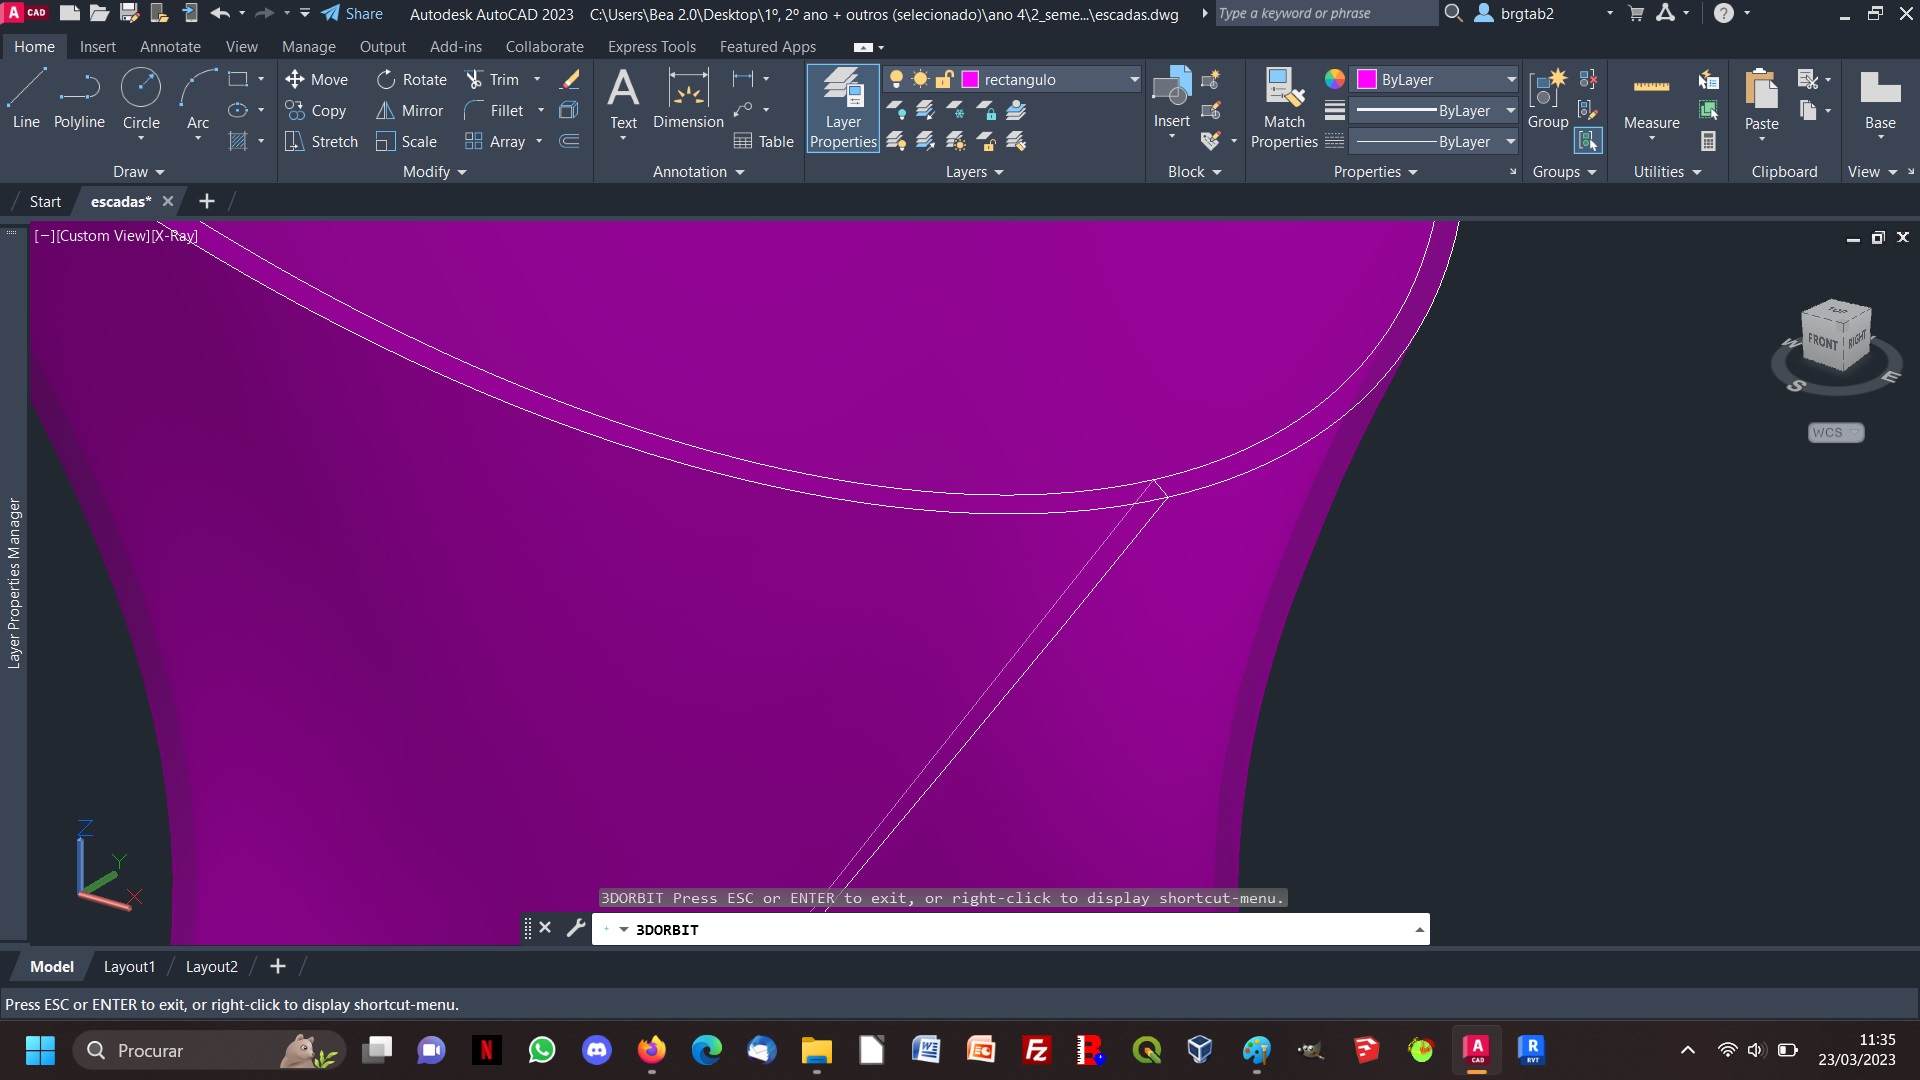Select the Line drawing tool
The width and height of the screenshot is (1920, 1080).
coord(26,99)
